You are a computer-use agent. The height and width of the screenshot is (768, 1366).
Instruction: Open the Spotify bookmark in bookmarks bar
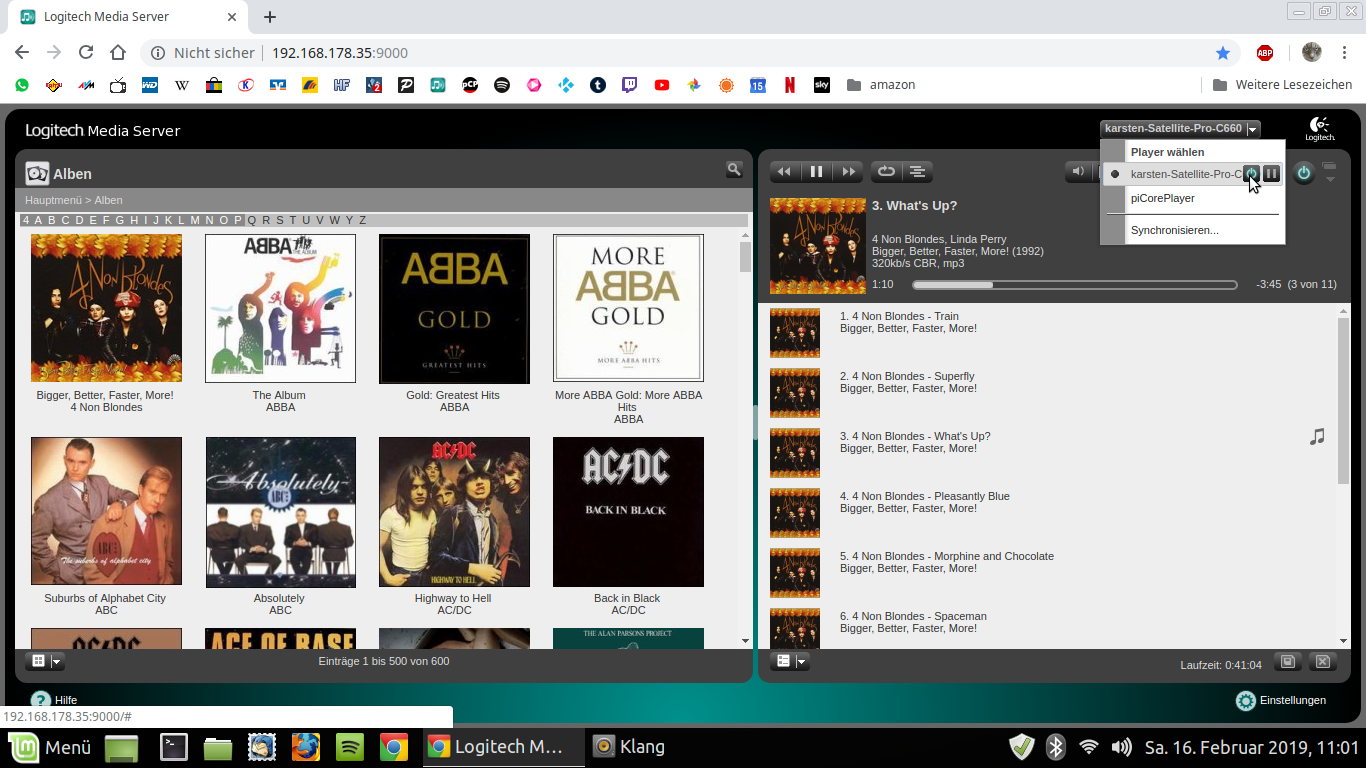pyautogui.click(x=502, y=85)
